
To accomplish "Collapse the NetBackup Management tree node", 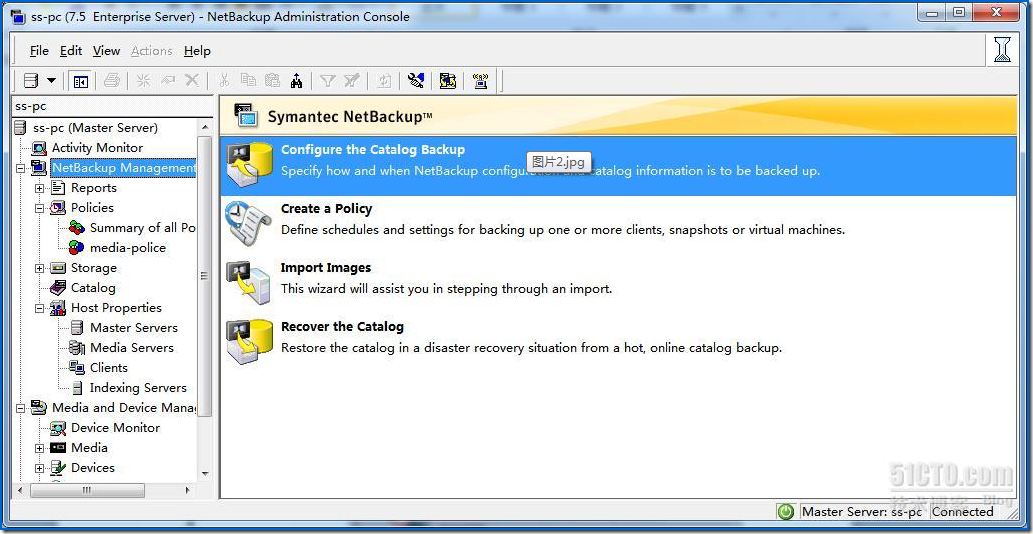I will click(20, 169).
